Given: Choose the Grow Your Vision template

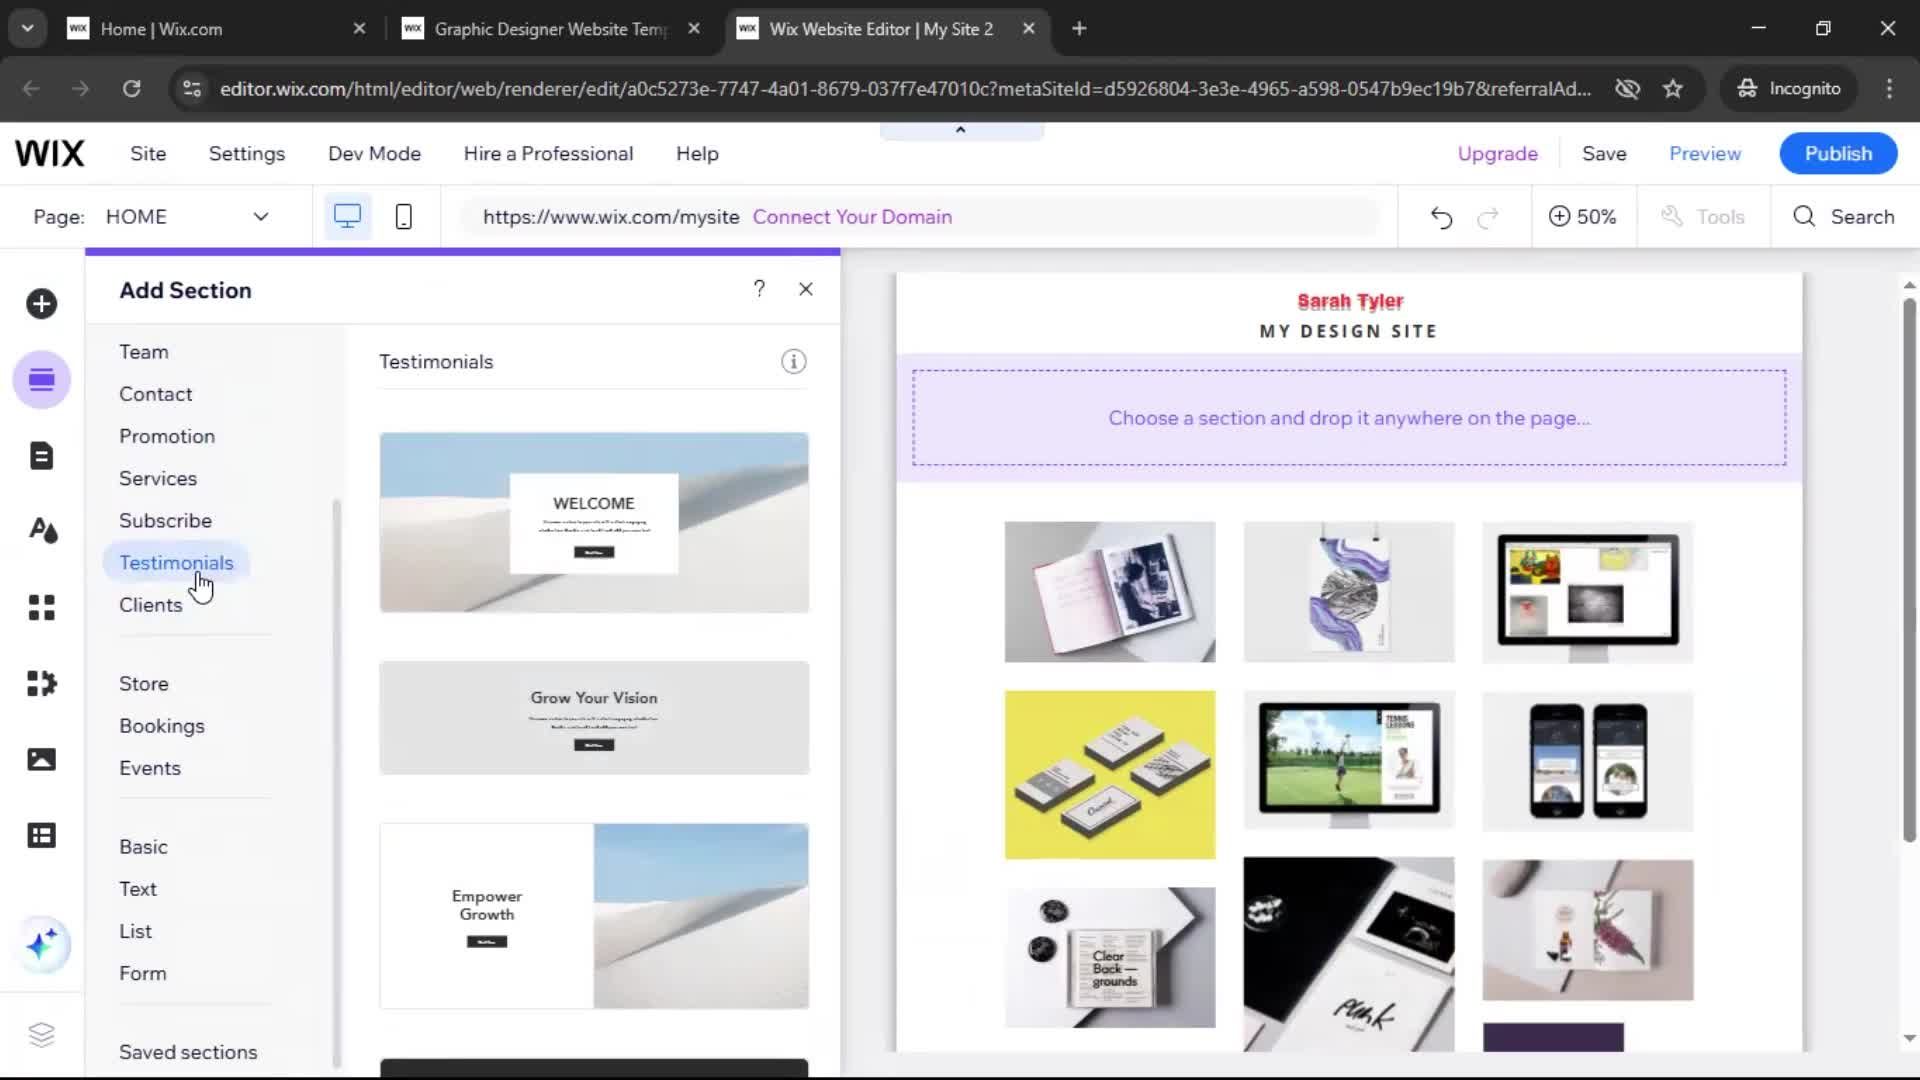Looking at the screenshot, I should [x=594, y=718].
